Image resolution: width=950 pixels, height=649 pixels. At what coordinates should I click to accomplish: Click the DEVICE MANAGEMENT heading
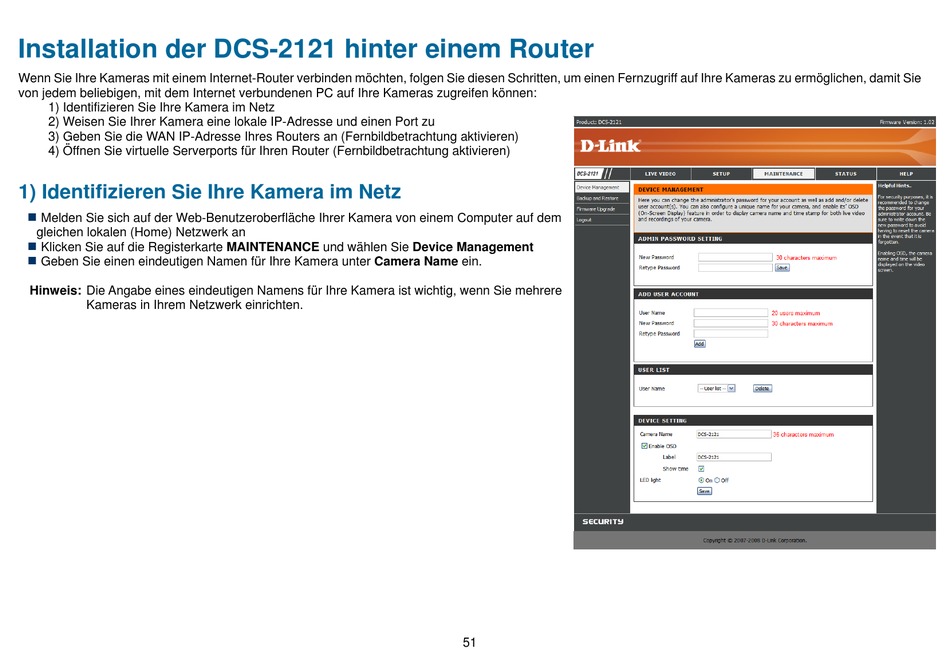click(670, 190)
